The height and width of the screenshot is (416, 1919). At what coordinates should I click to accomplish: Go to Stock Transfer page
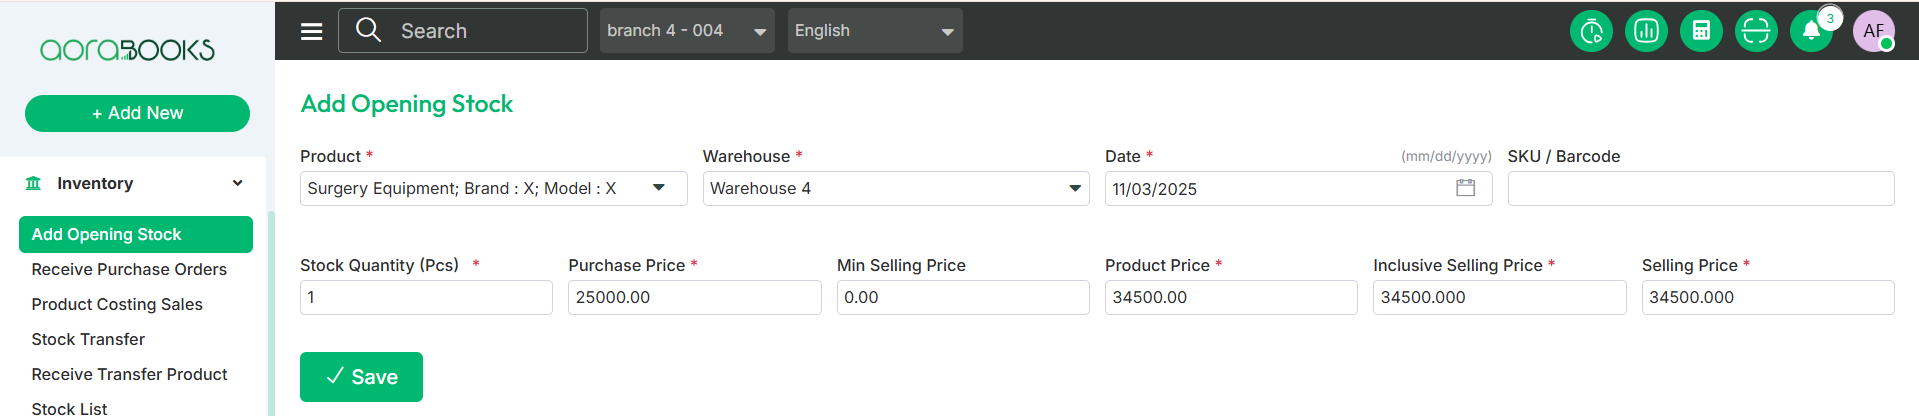coord(88,339)
